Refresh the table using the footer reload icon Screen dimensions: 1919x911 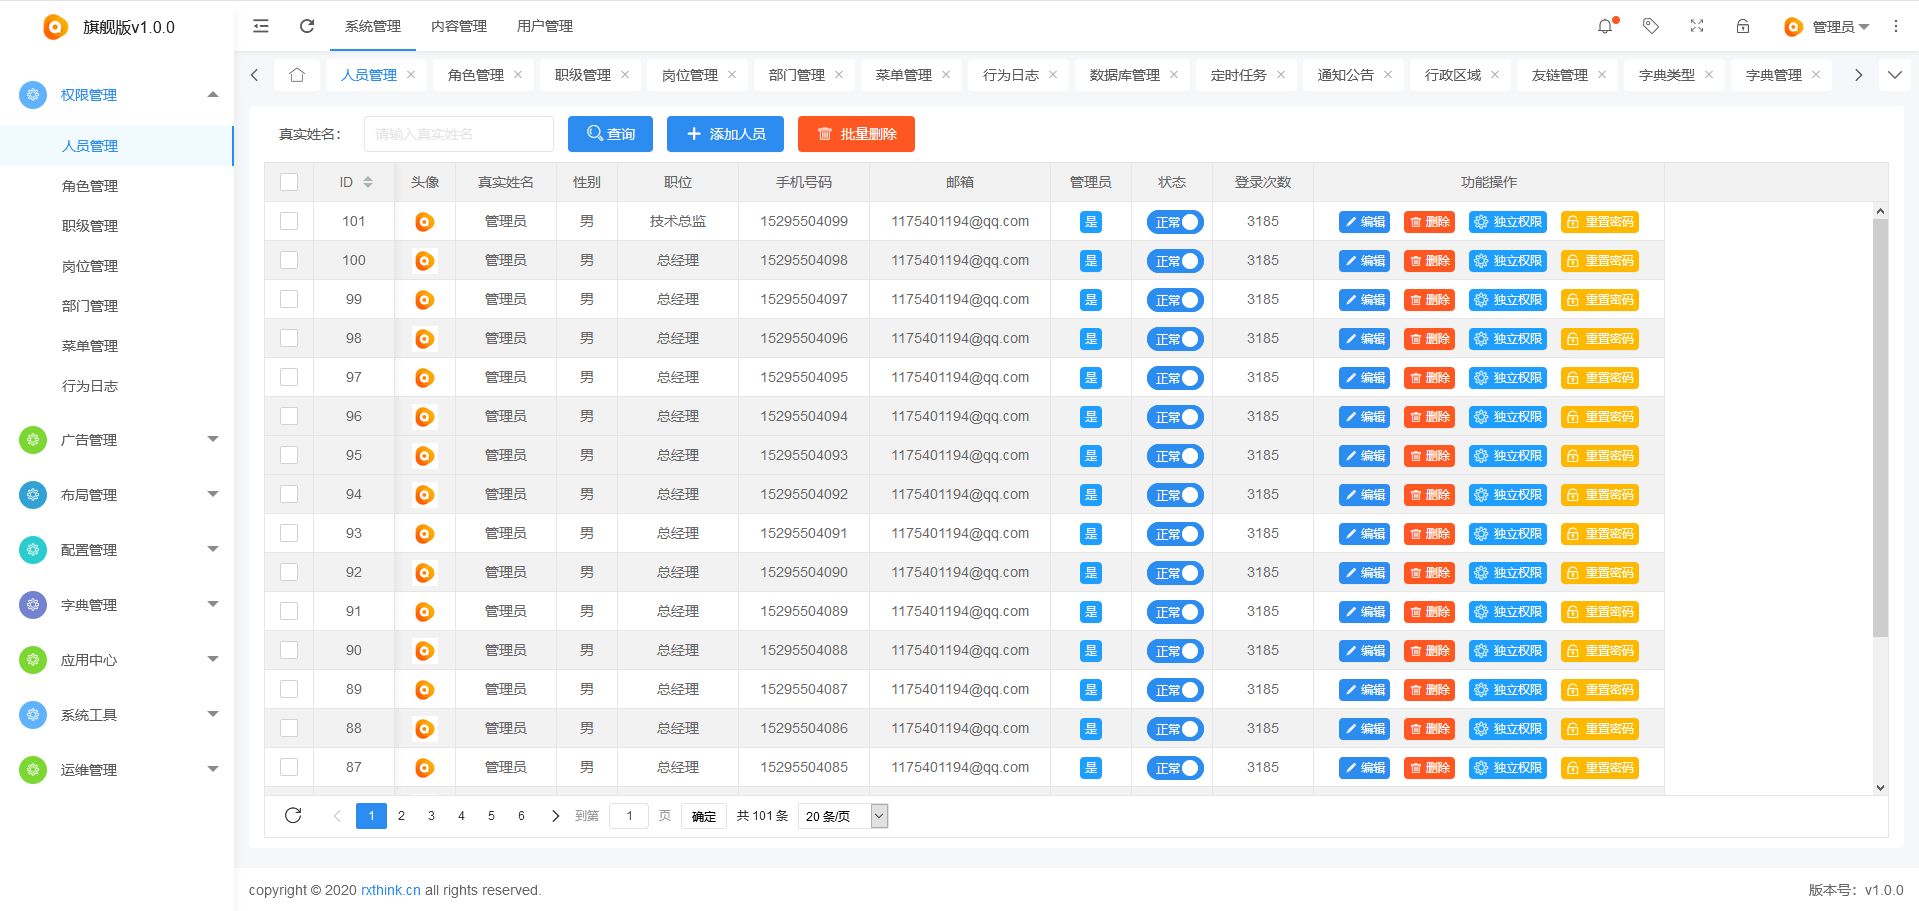pos(293,815)
